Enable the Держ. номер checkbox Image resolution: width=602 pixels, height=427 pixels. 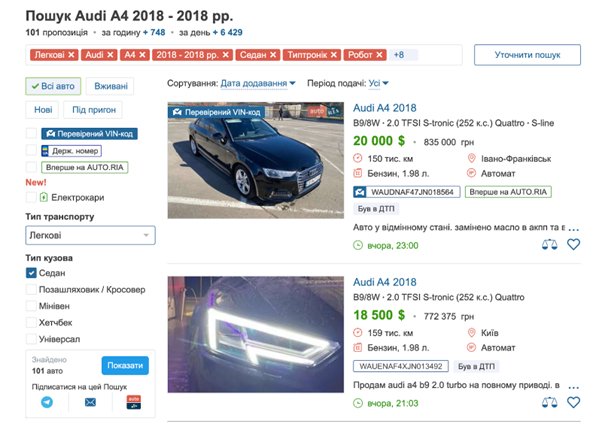click(x=31, y=151)
